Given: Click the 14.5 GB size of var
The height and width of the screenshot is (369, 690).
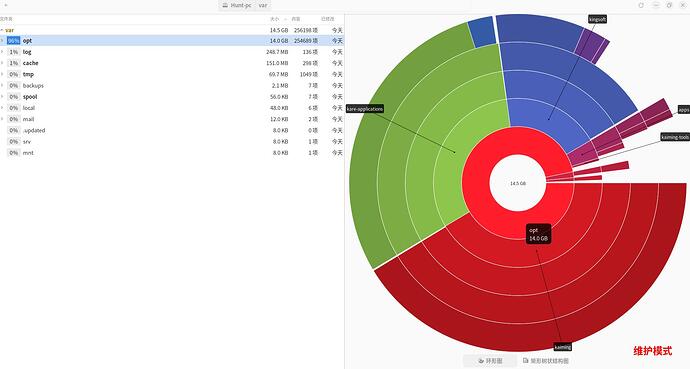Looking at the screenshot, I should [x=279, y=30].
